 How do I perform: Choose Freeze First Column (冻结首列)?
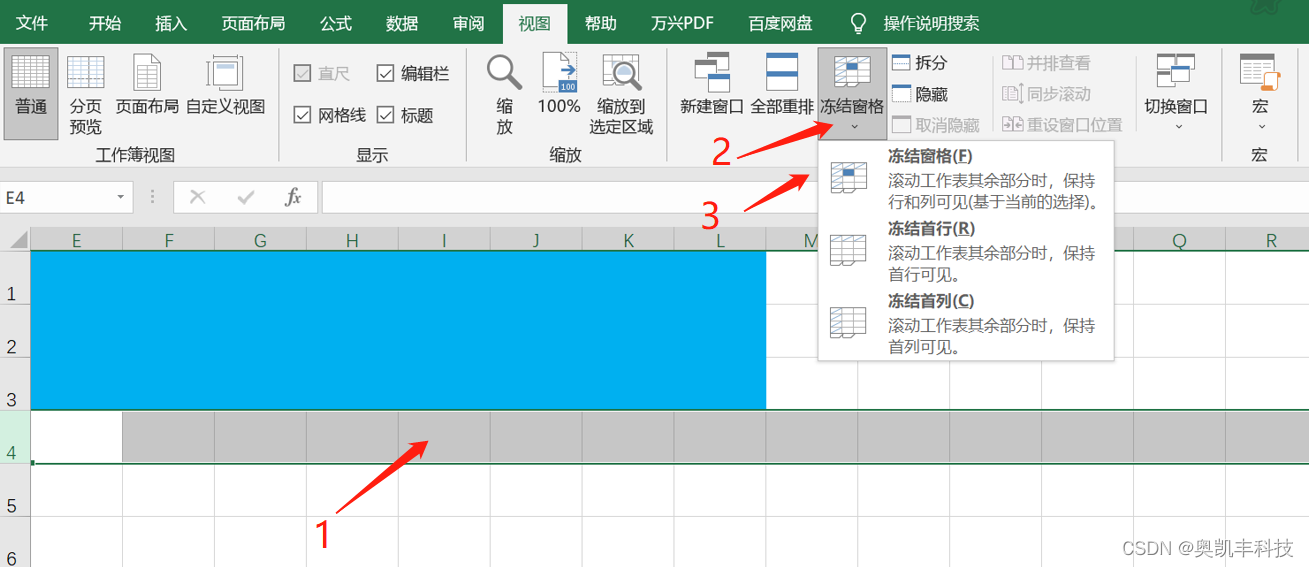[x=965, y=324]
